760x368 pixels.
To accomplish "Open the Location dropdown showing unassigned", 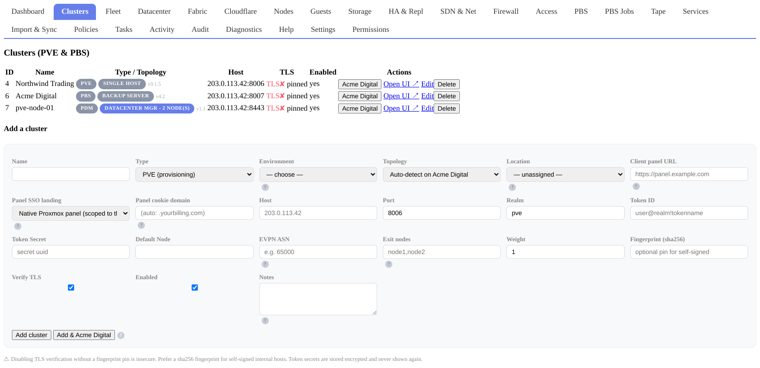I will coord(565,174).
